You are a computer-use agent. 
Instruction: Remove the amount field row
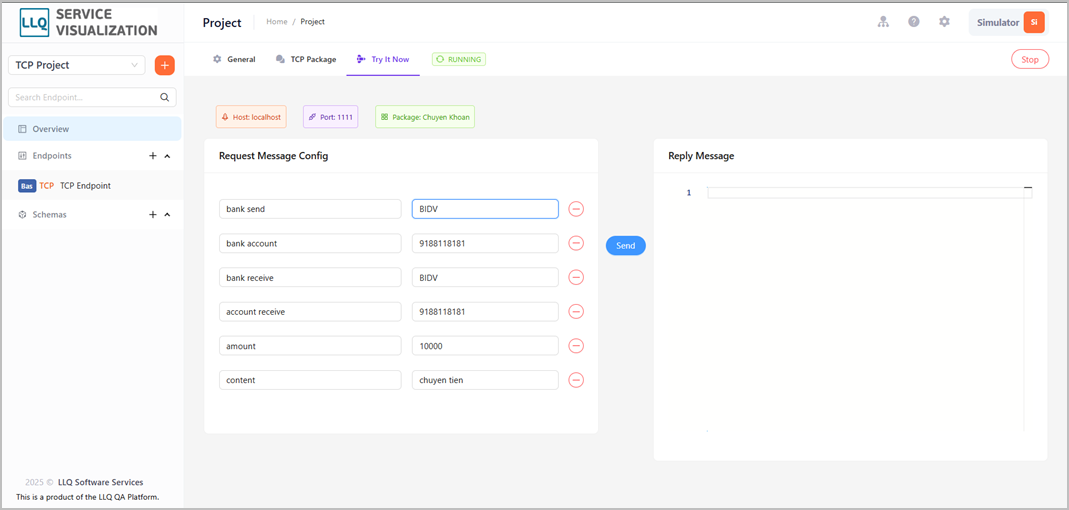[x=576, y=346]
